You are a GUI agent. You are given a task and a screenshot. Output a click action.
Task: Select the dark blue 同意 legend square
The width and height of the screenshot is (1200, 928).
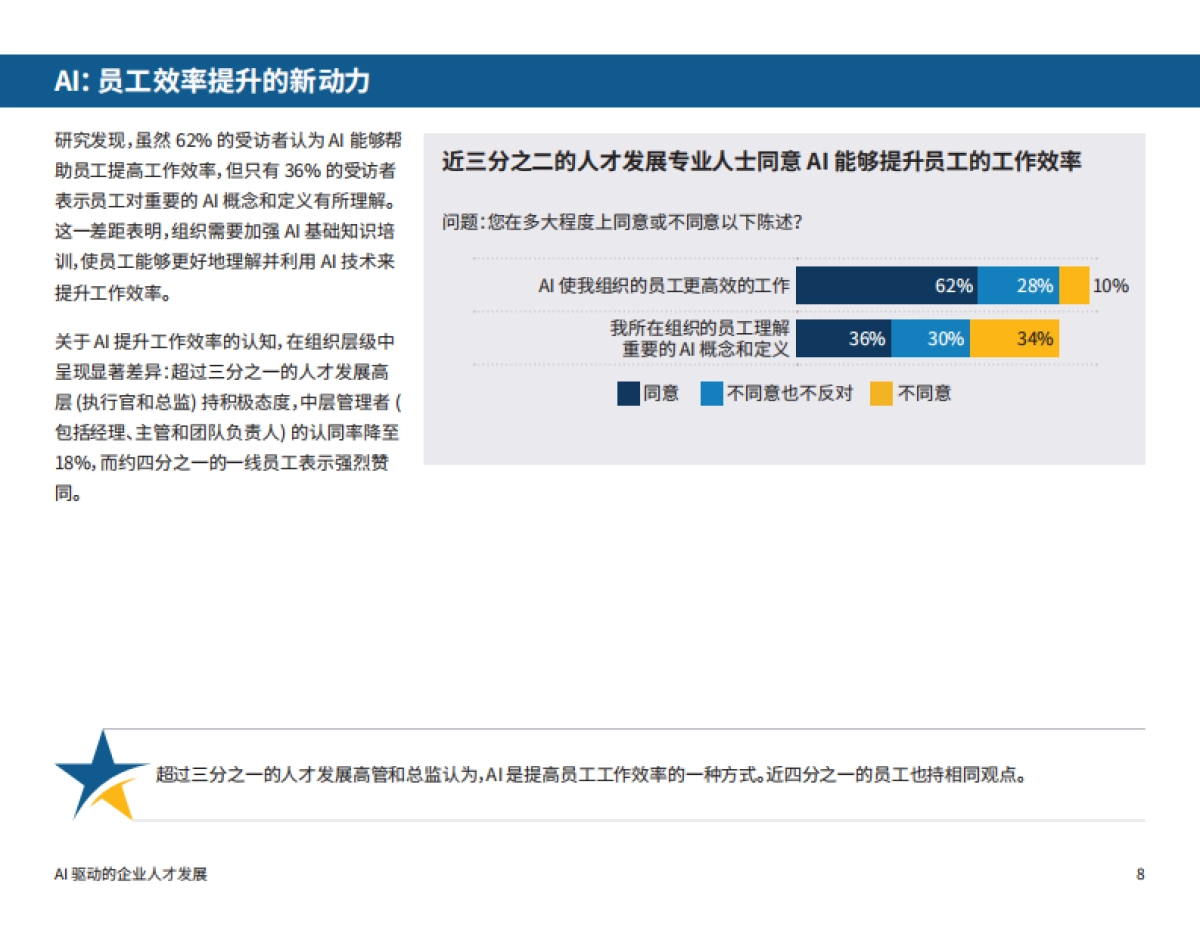(x=626, y=393)
